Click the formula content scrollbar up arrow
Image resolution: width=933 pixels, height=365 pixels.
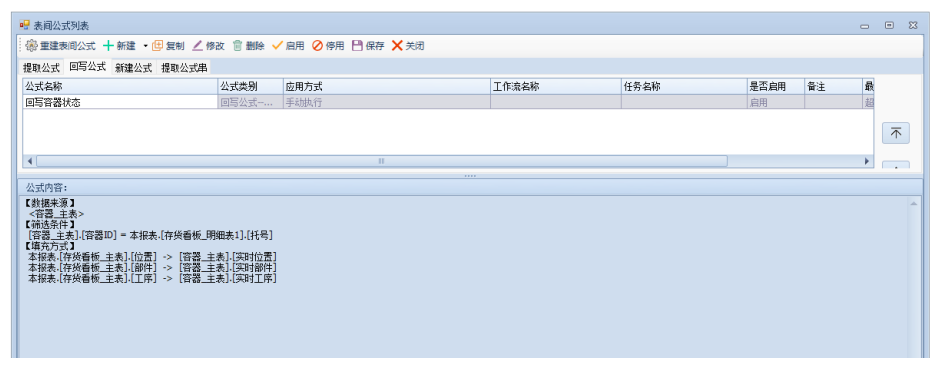click(x=913, y=204)
